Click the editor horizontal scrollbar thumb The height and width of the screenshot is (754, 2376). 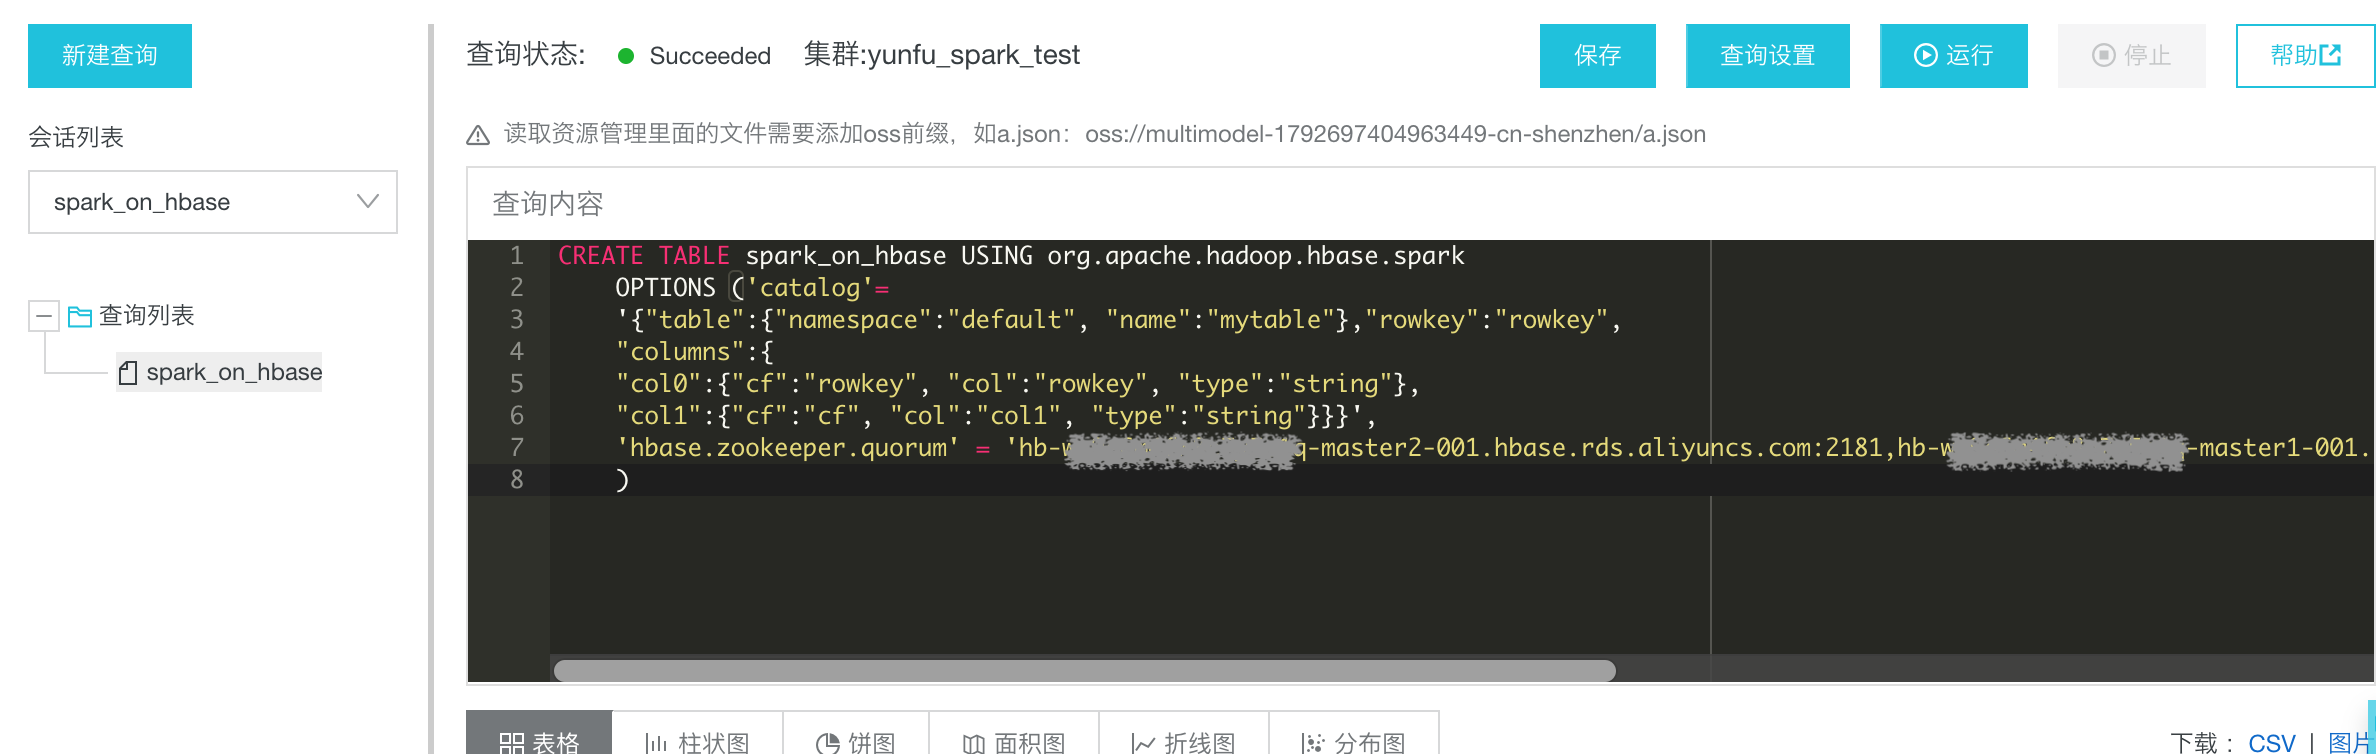pyautogui.click(x=1084, y=670)
